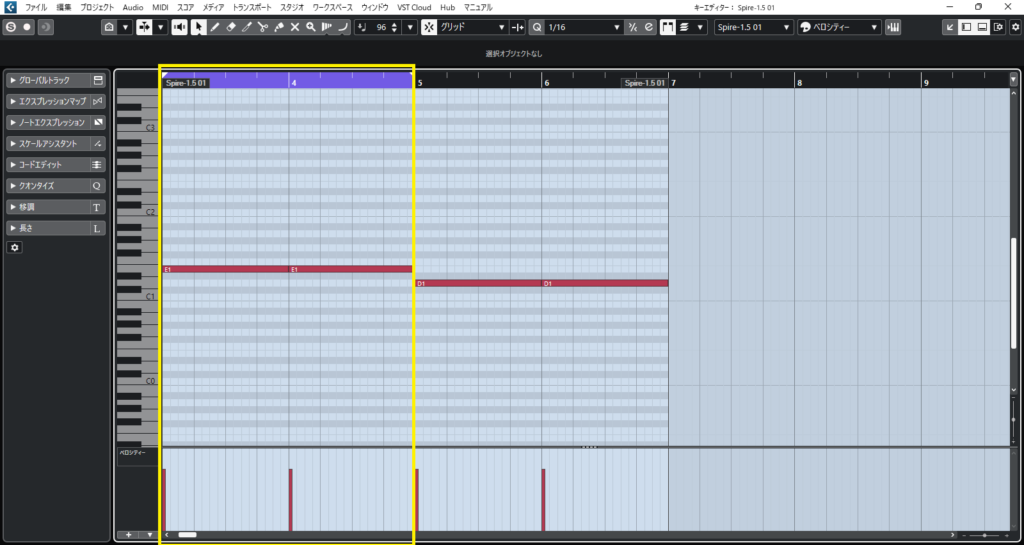Viewport: 1024px width, 545px height.
Task: Select the Split scissors tool
Action: coord(262,27)
